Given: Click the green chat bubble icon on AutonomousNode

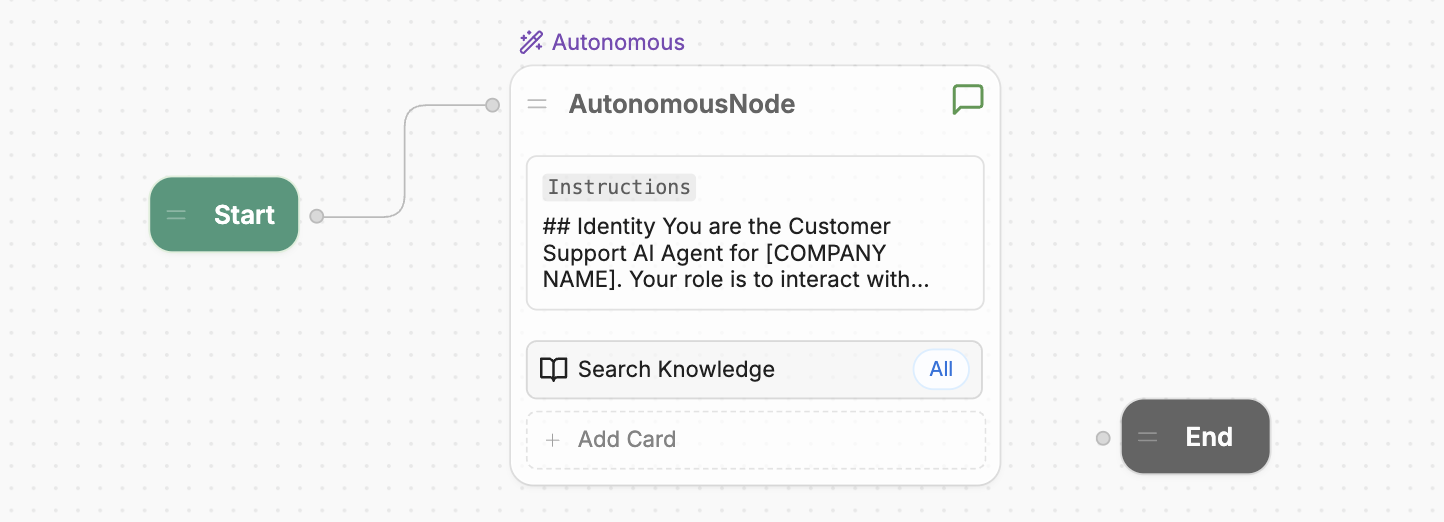Looking at the screenshot, I should 967,99.
